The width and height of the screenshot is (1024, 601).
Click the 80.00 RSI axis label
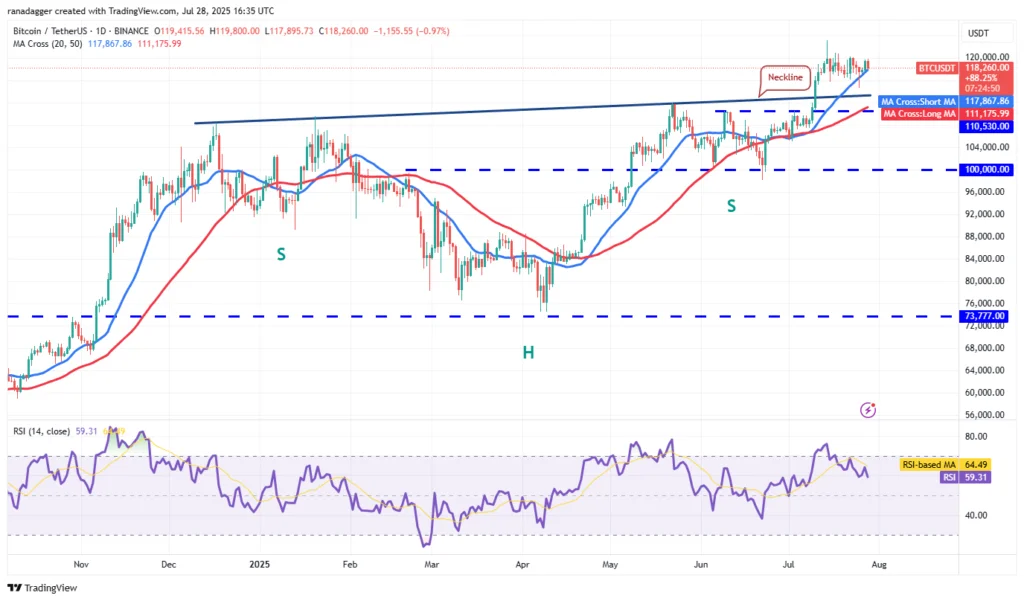click(x=976, y=436)
